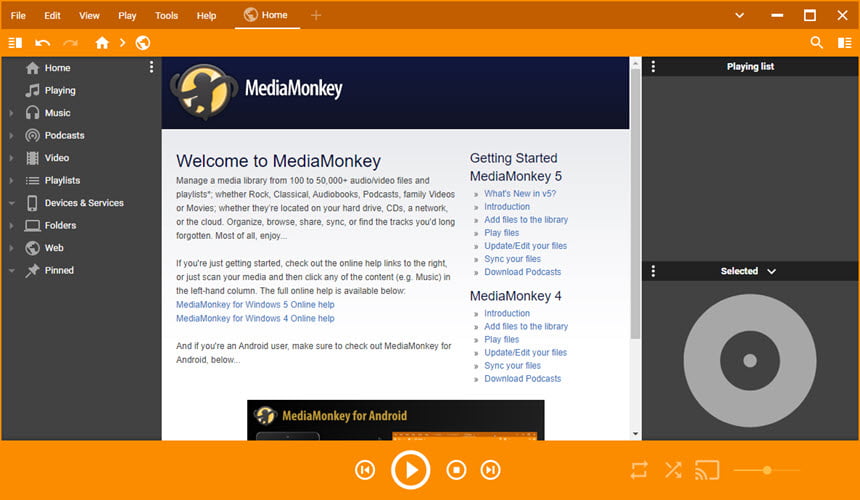
Task: Collapse the Pinned tree node
Action: click(11, 270)
